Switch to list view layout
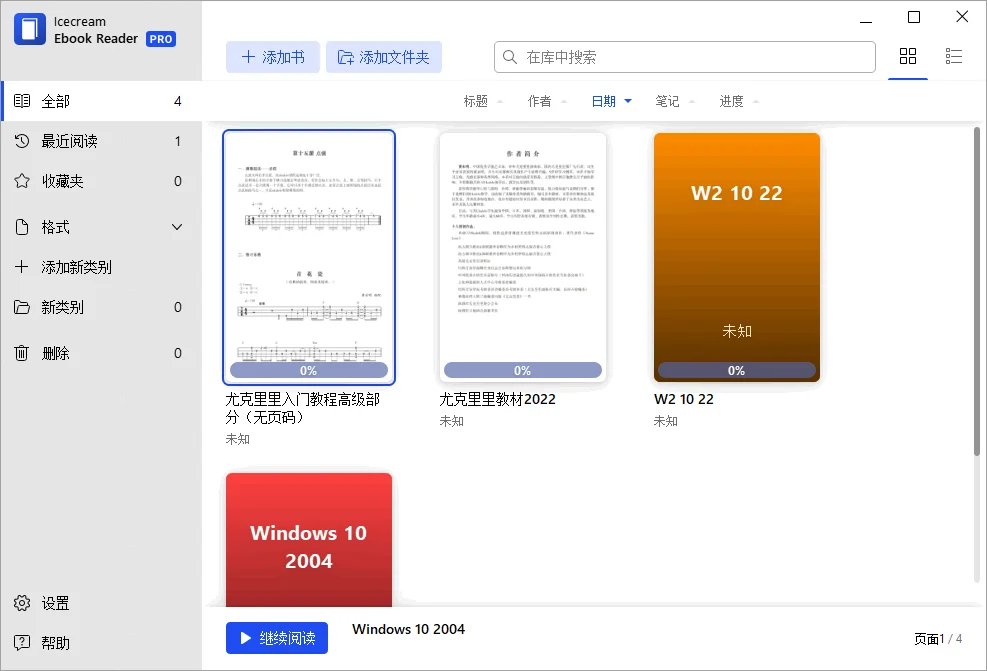 [953, 57]
